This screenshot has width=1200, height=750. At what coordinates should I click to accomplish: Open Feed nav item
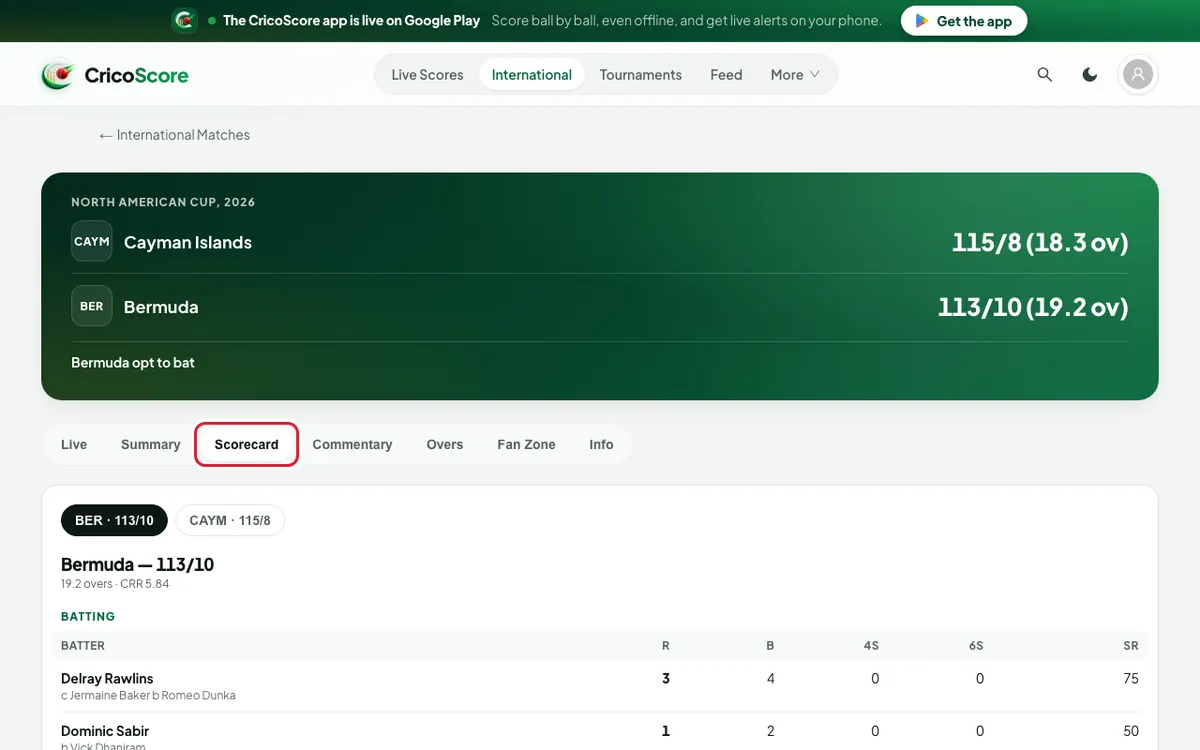(x=726, y=75)
